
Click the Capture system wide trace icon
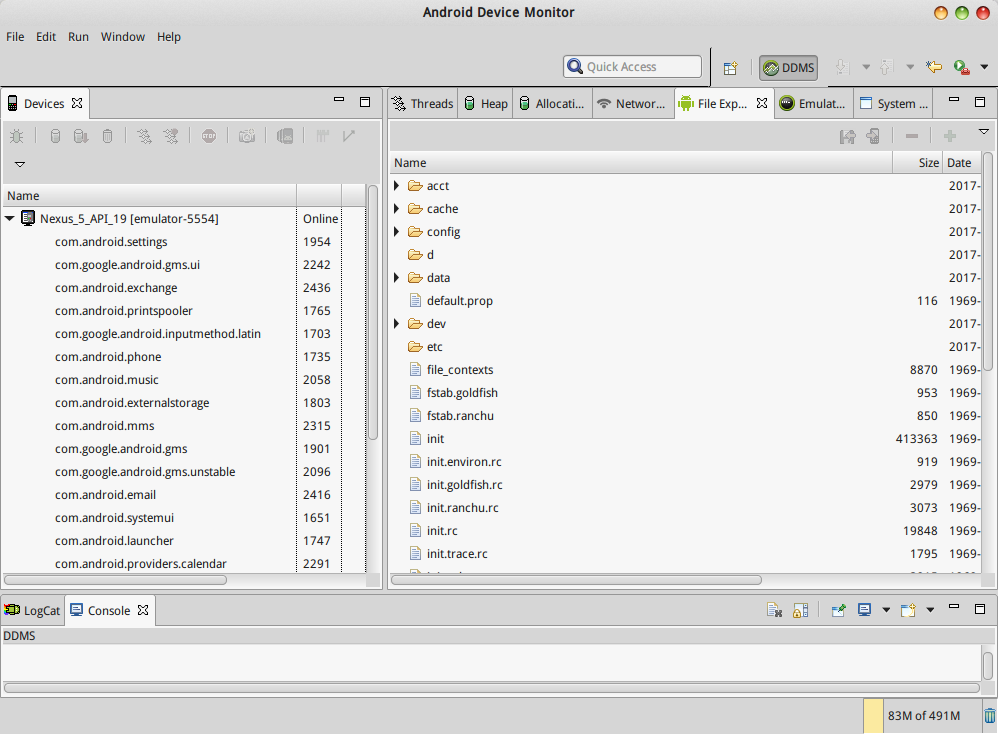tap(323, 136)
